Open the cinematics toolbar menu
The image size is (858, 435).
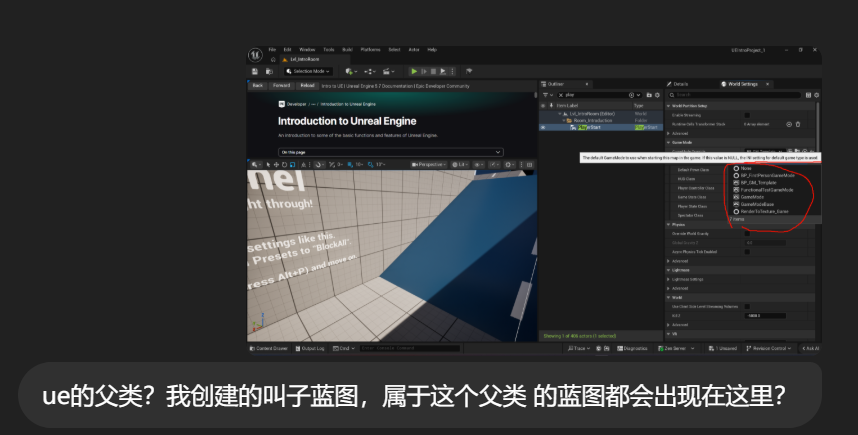click(389, 71)
